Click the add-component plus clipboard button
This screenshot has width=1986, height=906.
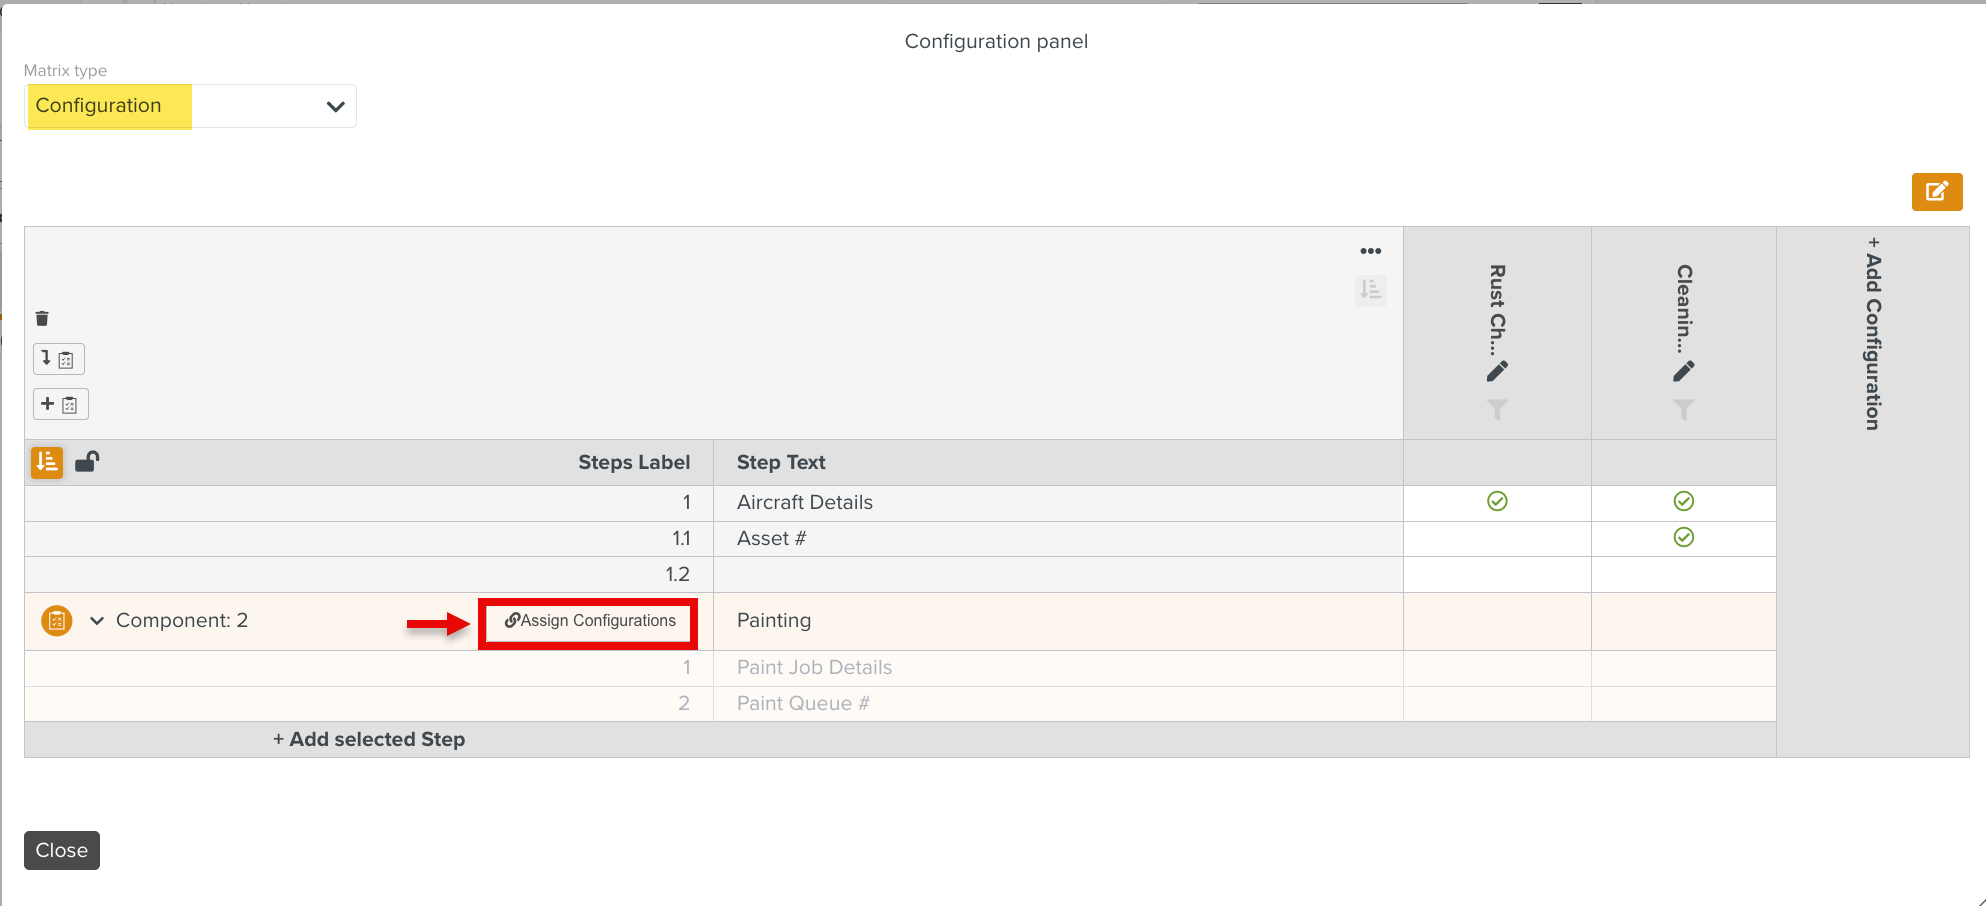[61, 404]
